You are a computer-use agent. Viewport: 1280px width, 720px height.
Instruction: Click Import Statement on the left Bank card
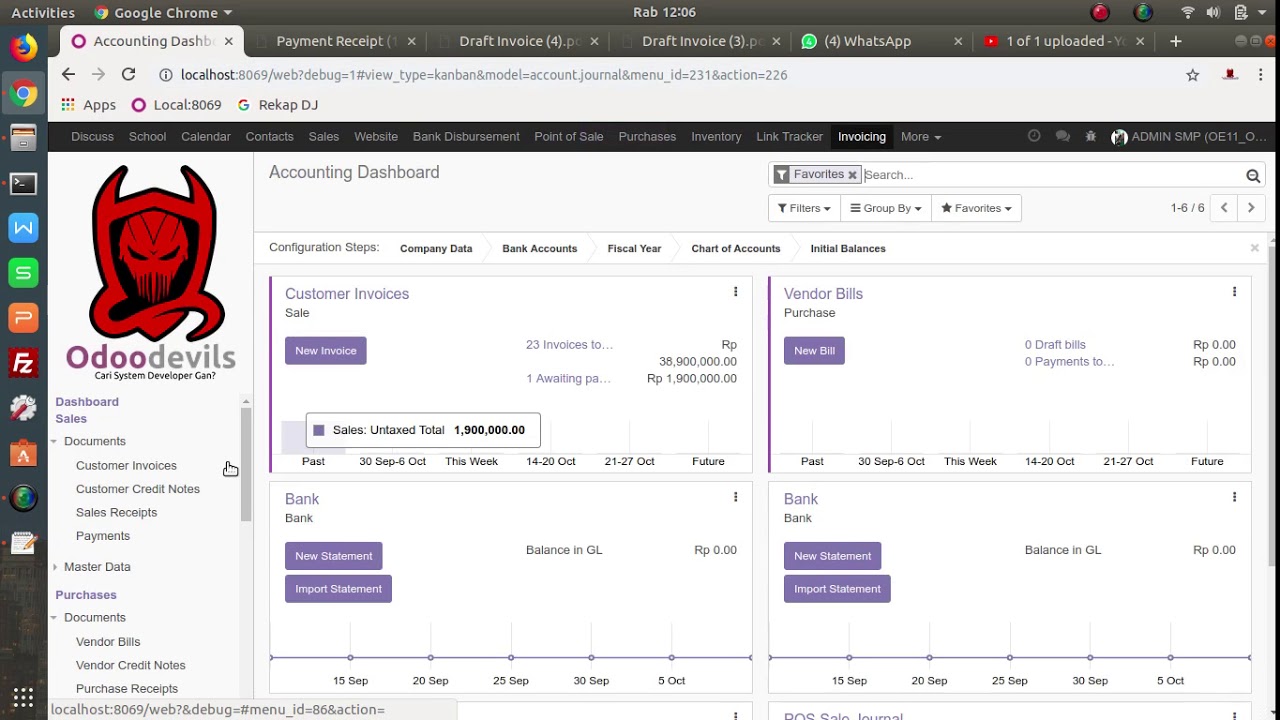click(x=338, y=589)
